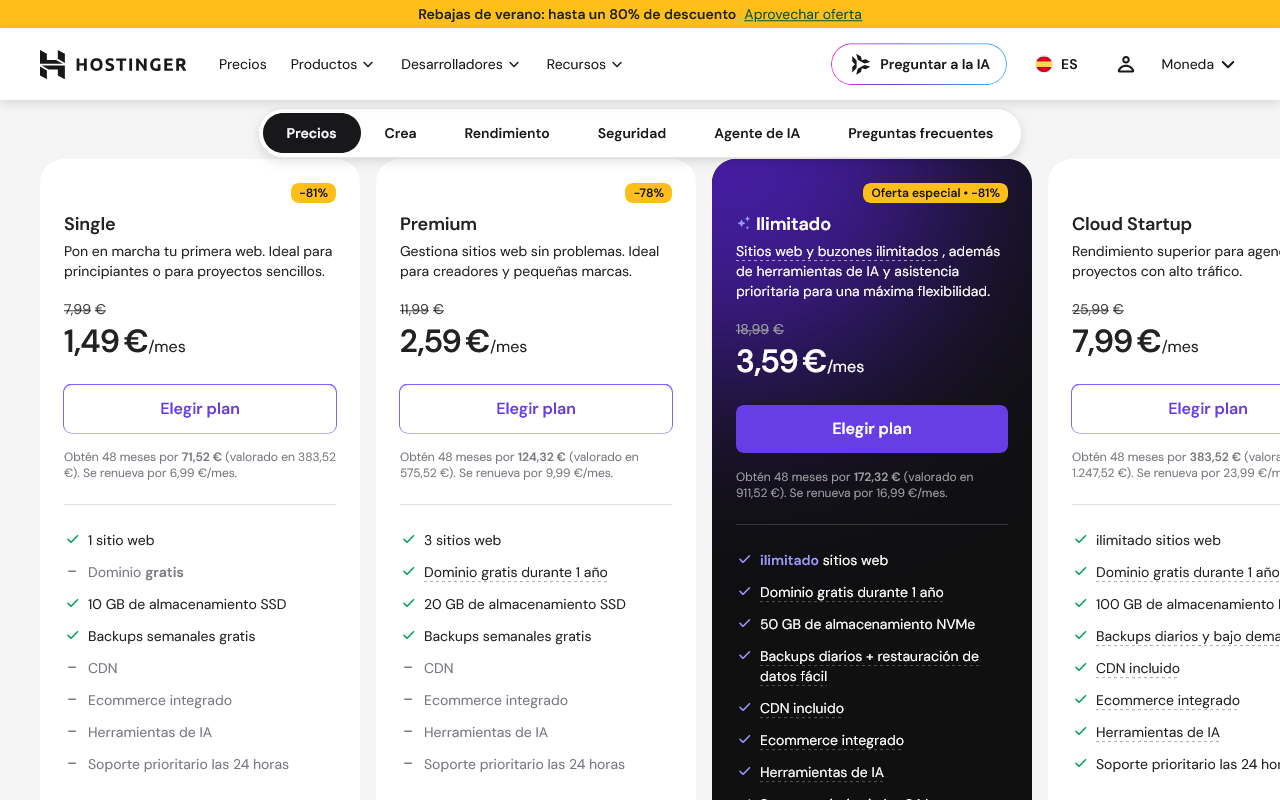Click the '-78%' badge on Premium plan
This screenshot has height=800, width=1280.
coord(649,193)
